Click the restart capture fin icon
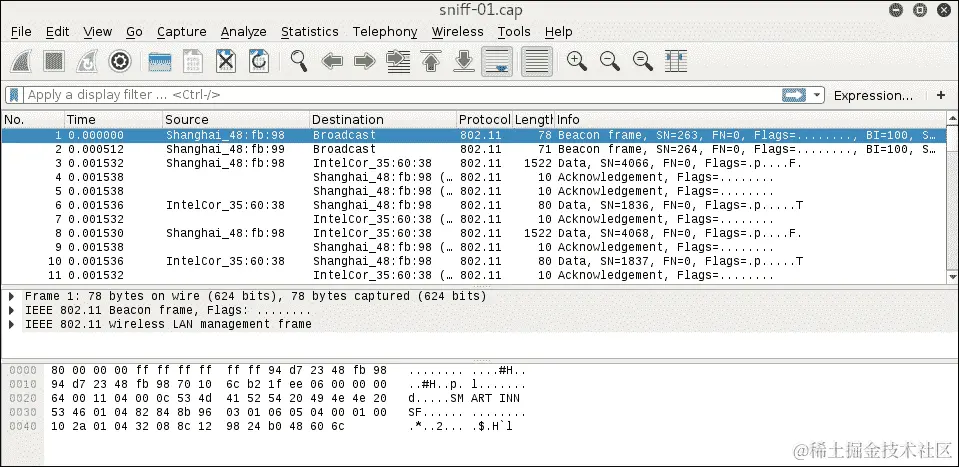959x467 pixels. tap(87, 62)
